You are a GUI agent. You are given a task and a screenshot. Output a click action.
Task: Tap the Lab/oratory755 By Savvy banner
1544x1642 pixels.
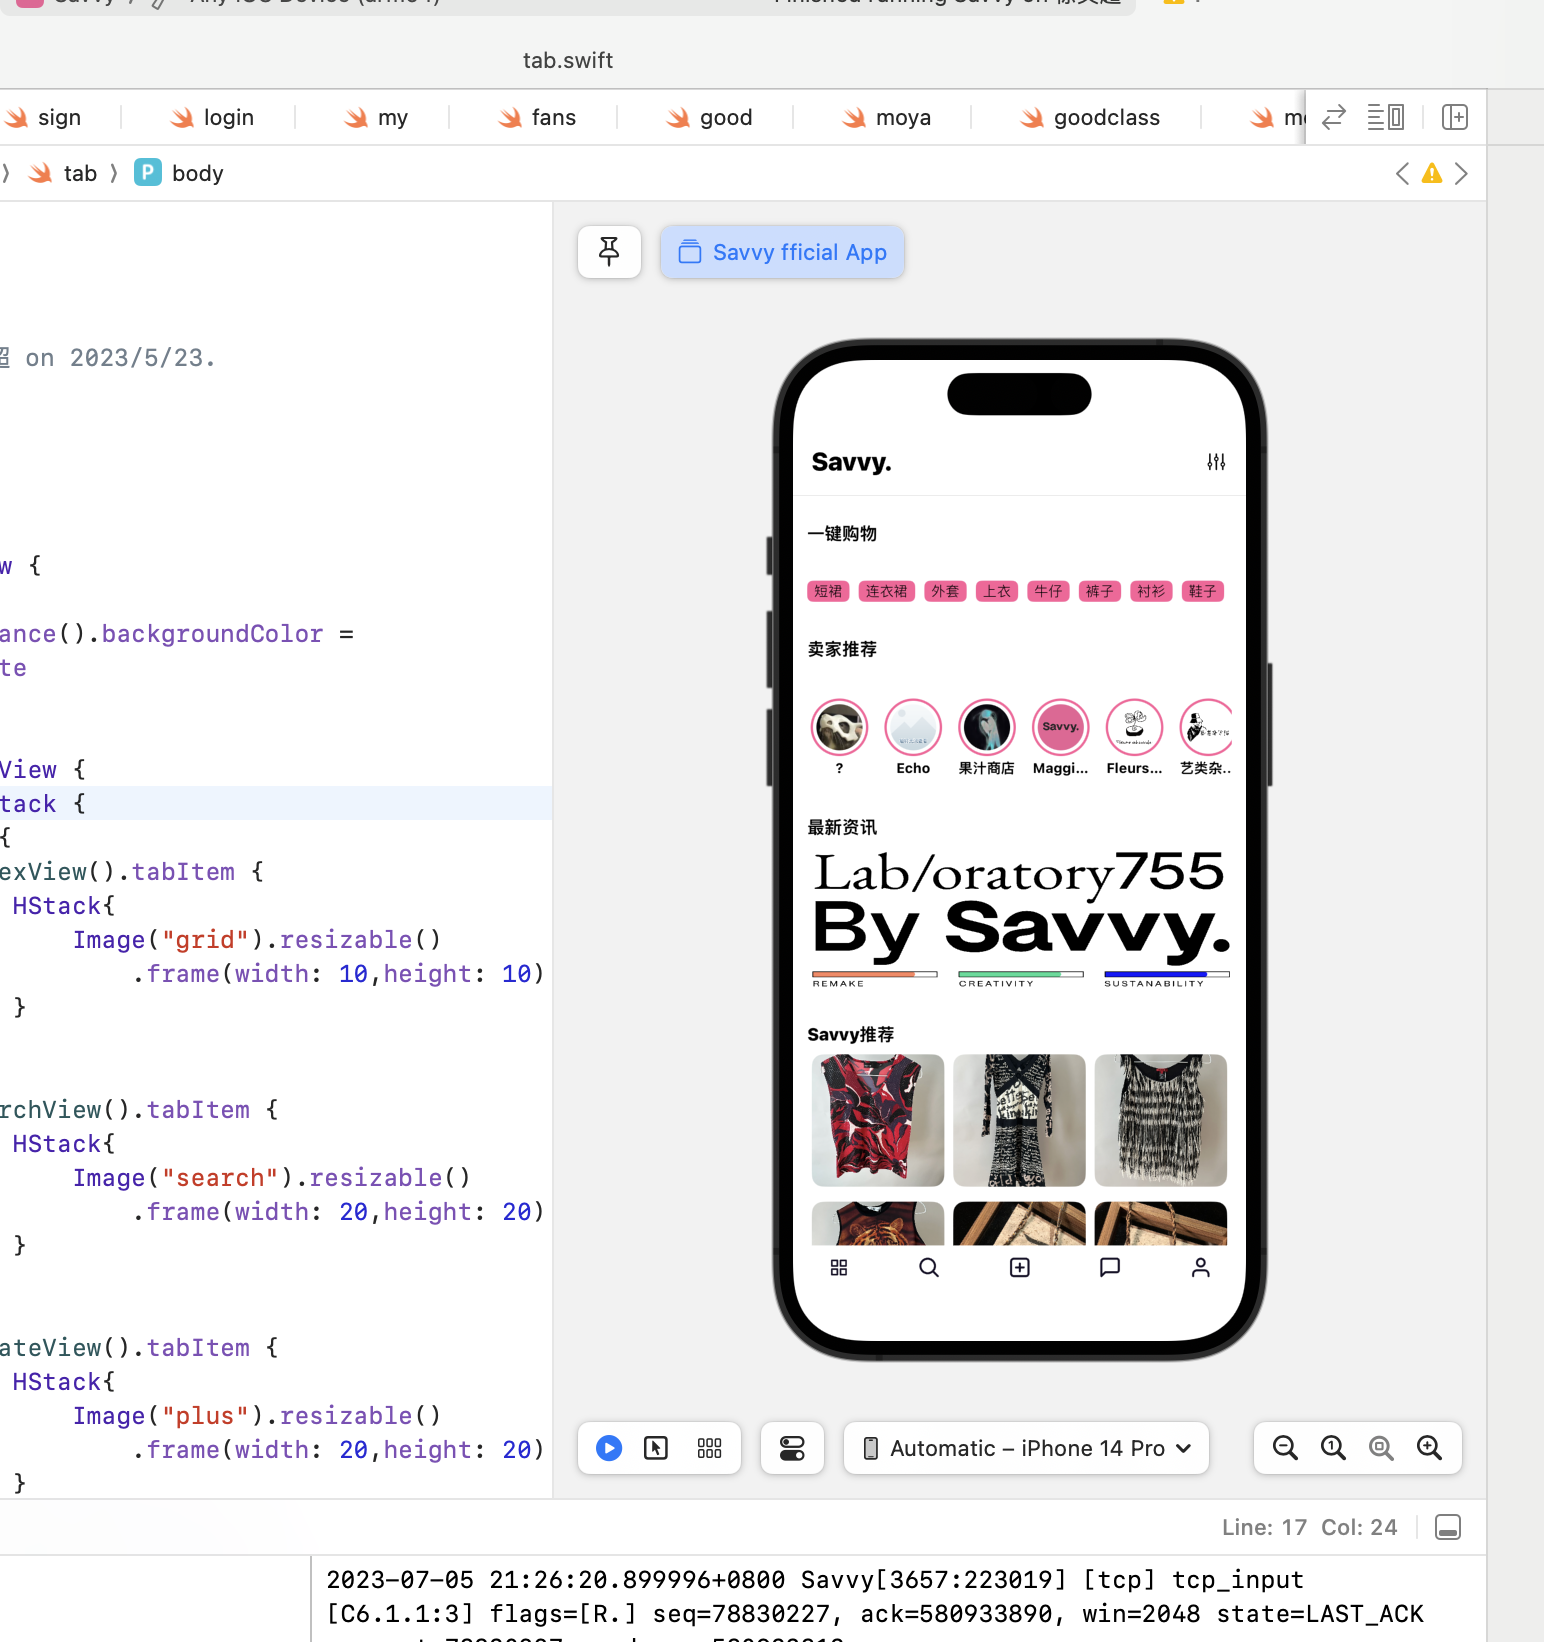(1020, 918)
